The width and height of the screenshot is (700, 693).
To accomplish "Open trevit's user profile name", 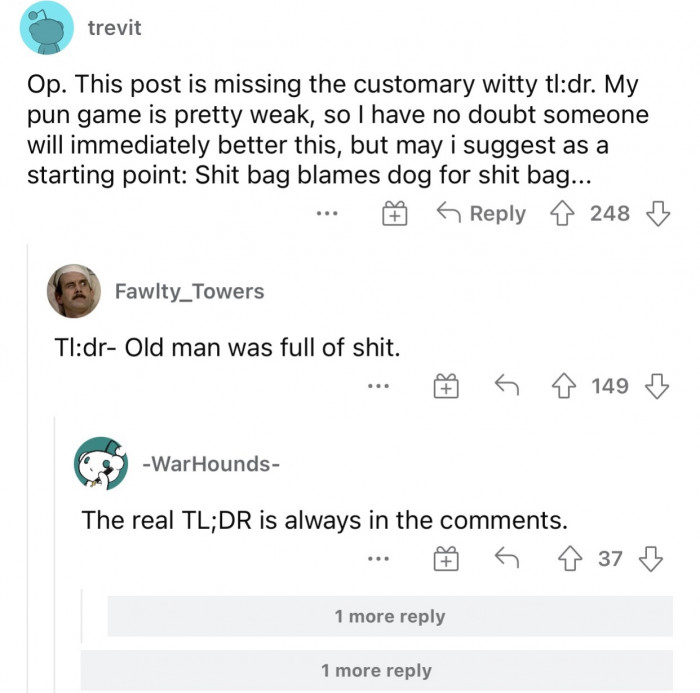I will click(114, 28).
